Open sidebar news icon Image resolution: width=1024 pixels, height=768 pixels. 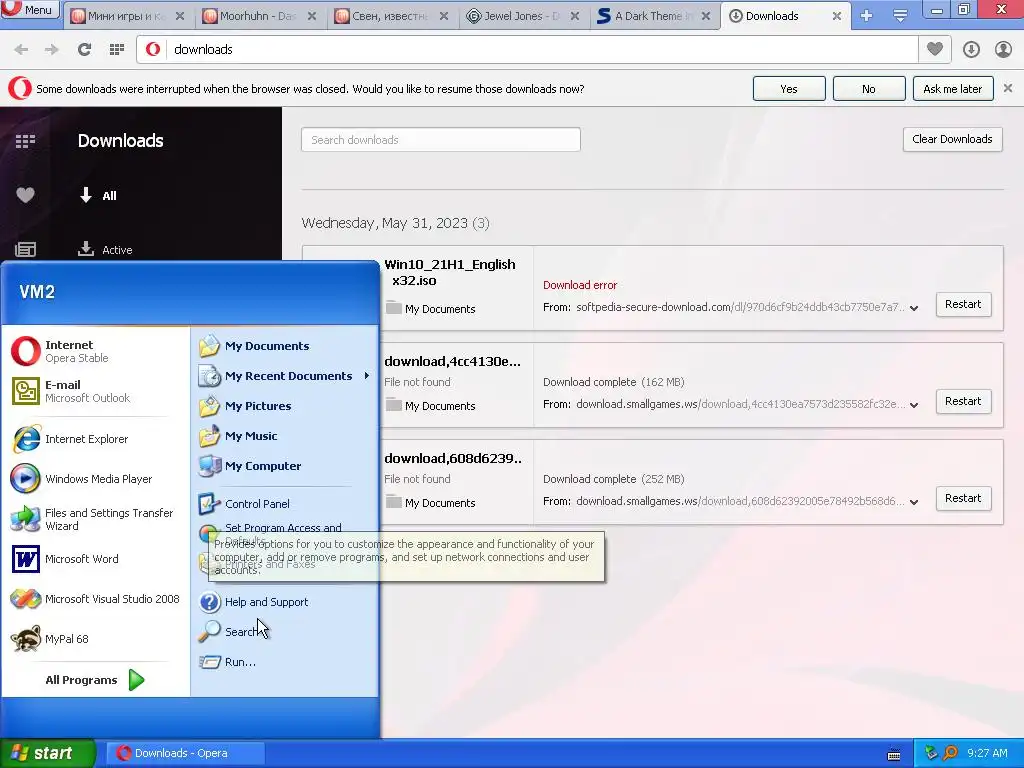(25, 249)
